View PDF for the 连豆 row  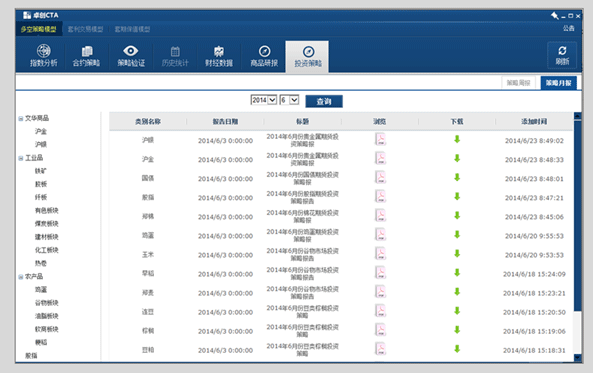[380, 311]
